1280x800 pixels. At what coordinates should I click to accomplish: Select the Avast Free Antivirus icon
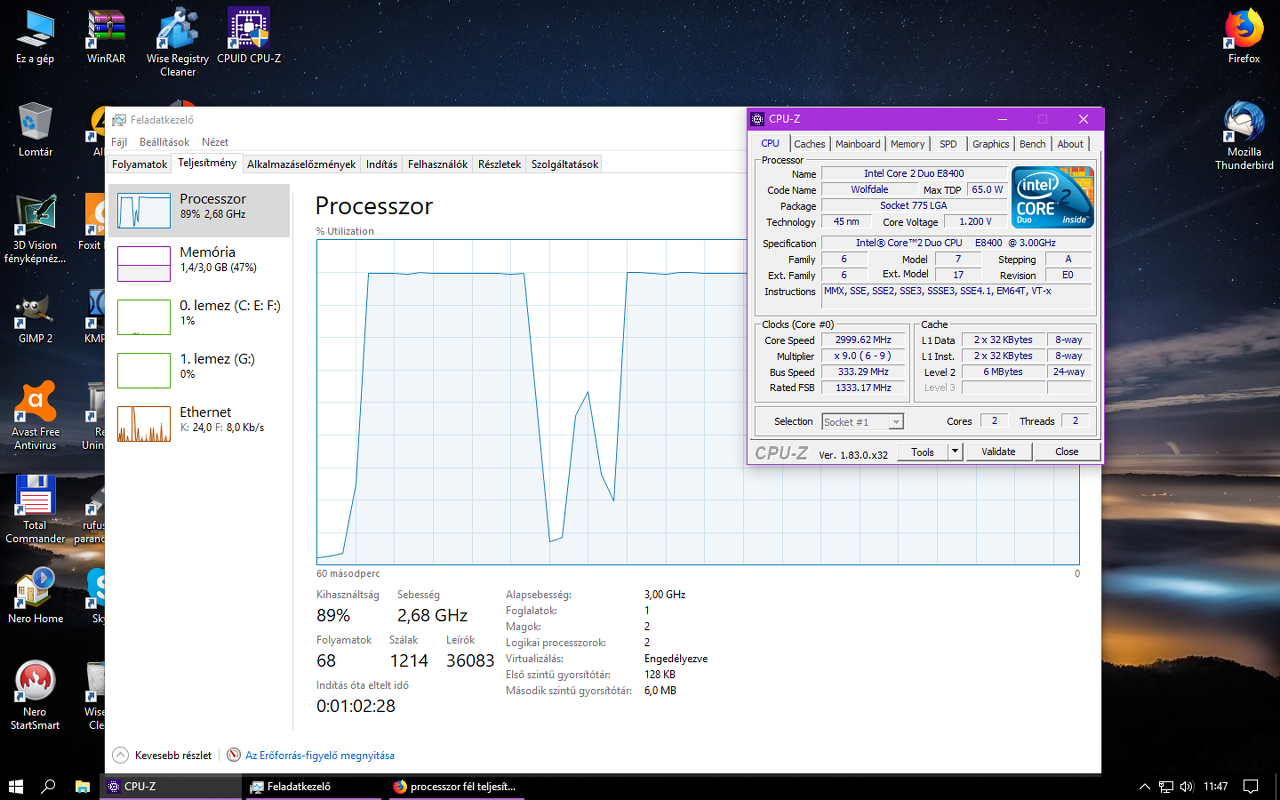point(35,415)
